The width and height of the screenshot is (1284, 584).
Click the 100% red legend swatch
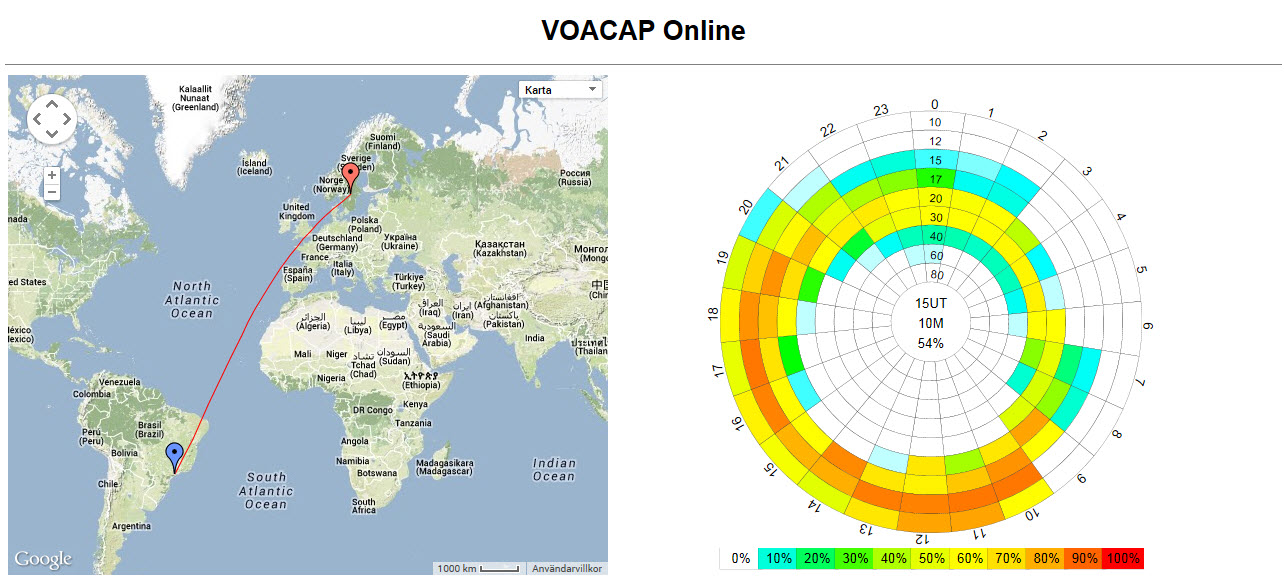(x=1121, y=558)
